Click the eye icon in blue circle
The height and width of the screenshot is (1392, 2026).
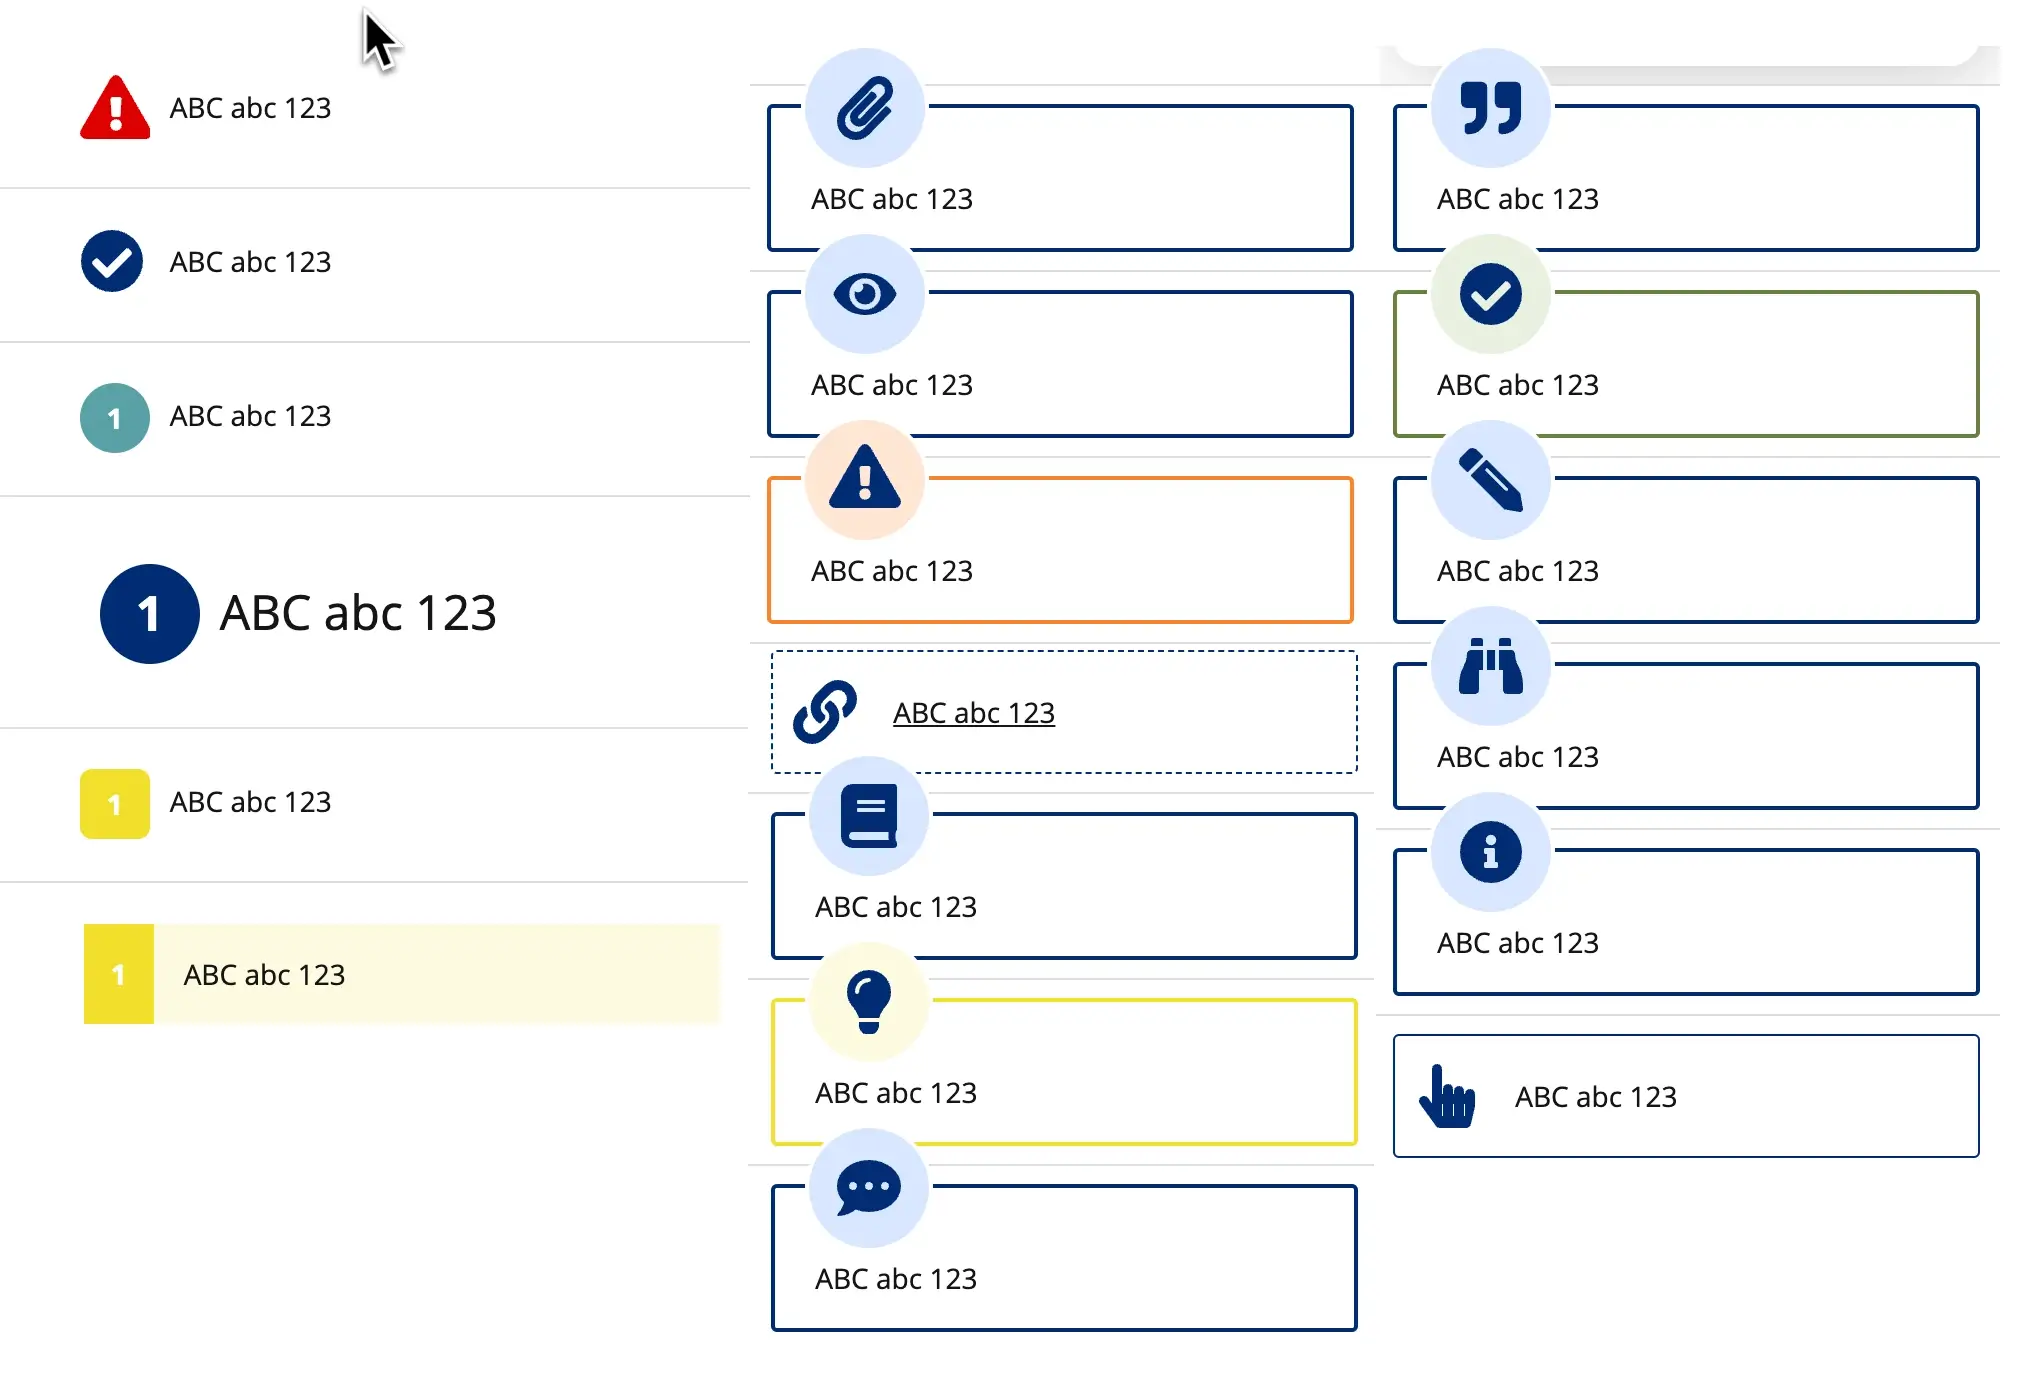[x=864, y=294]
